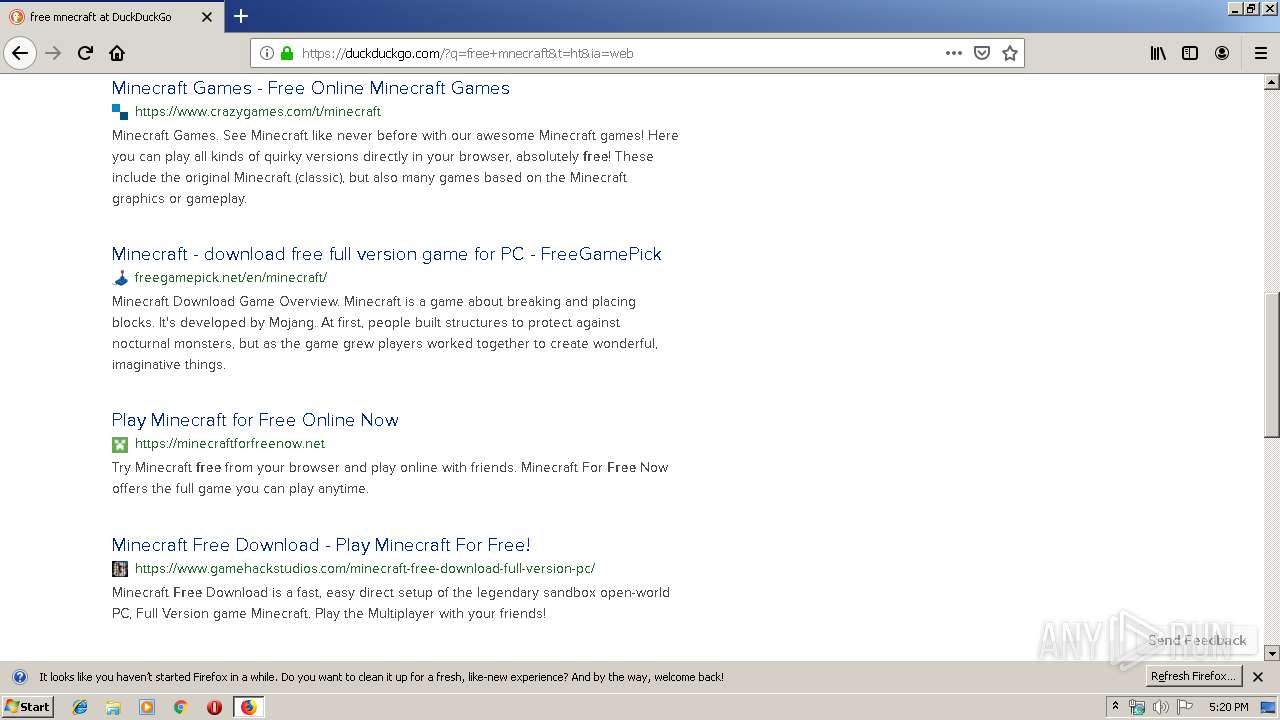Show hidden system tray icons
The height and width of the screenshot is (720, 1280).
(x=1116, y=707)
